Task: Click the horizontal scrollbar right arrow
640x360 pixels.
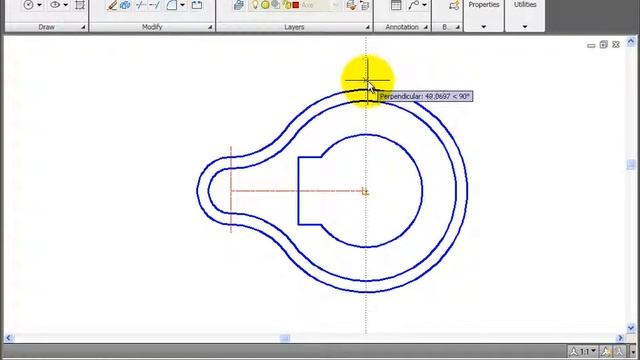Action: (x=620, y=338)
